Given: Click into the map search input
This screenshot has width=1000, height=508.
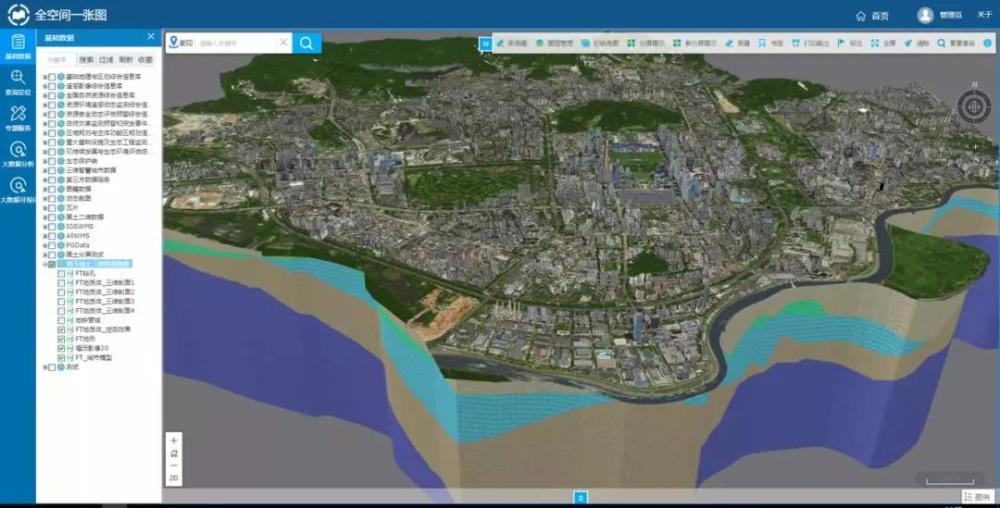Looking at the screenshot, I should (236, 43).
